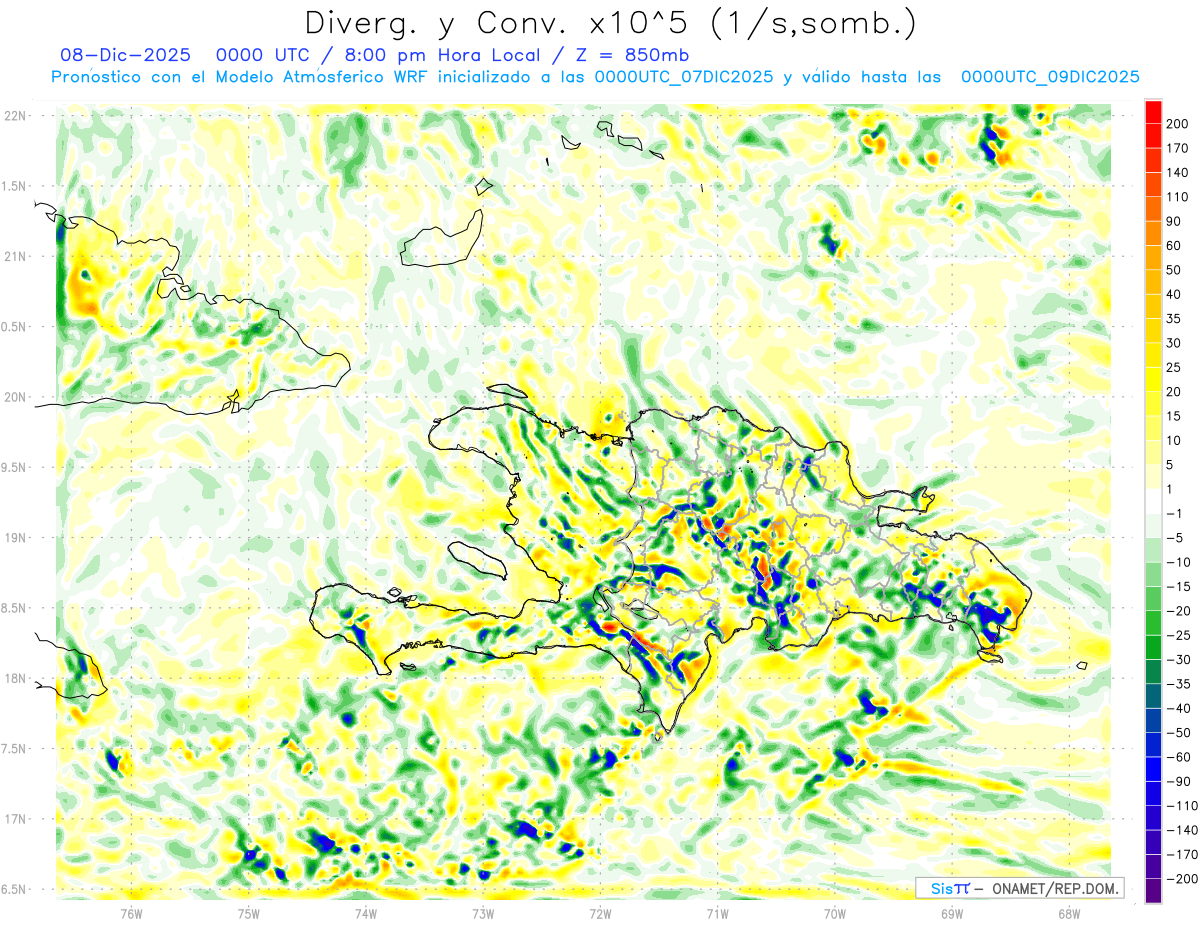The height and width of the screenshot is (927, 1200).
Task: Click the '1.5N' latitude axis label
Action: point(13,186)
